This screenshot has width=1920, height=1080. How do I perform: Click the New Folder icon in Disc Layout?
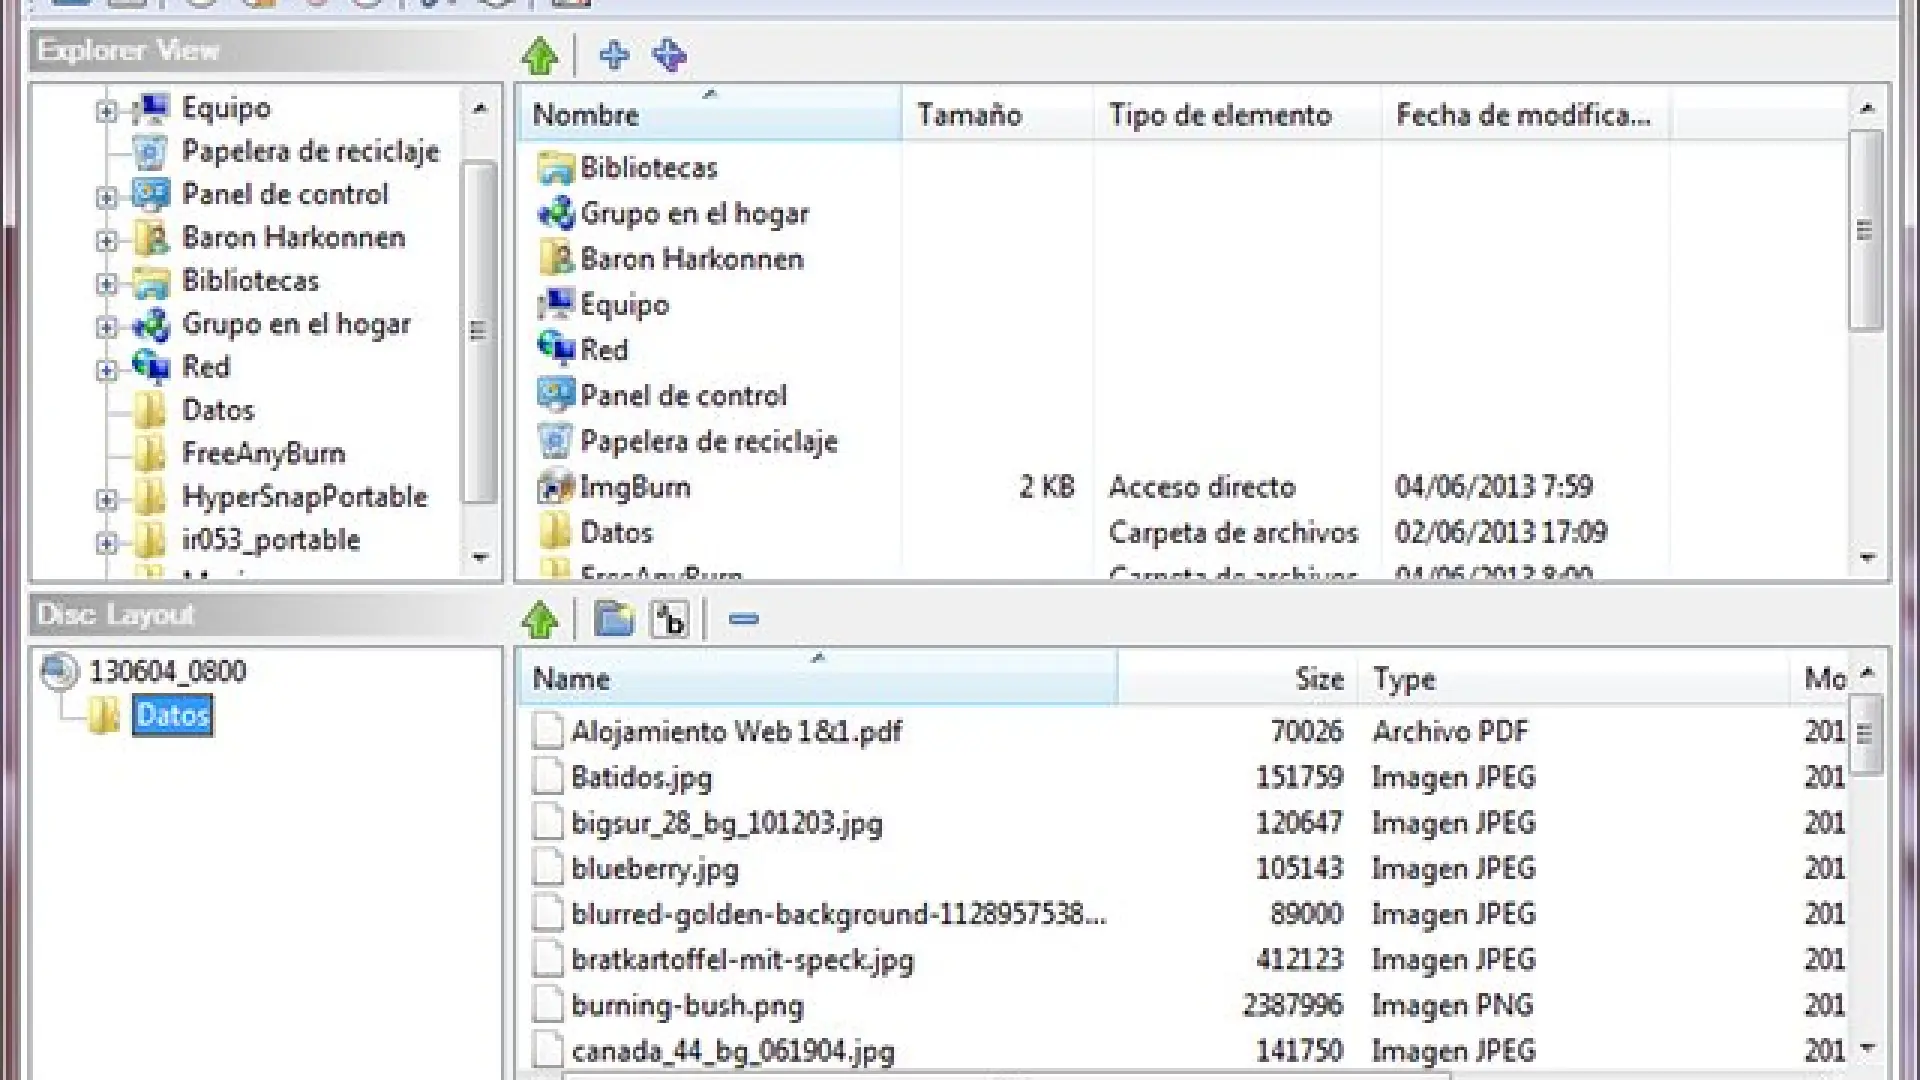613,620
